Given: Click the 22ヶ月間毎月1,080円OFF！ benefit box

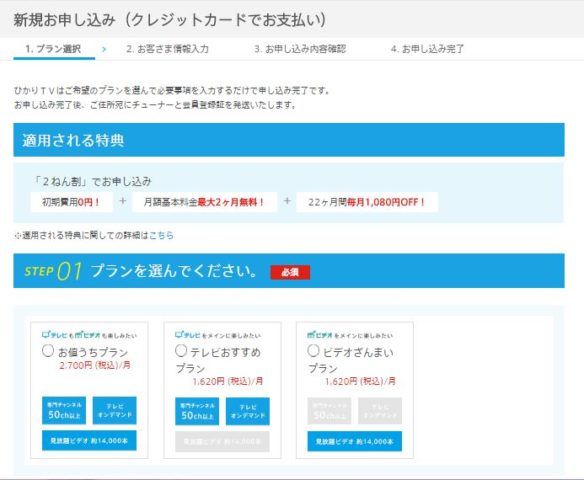Looking at the screenshot, I should pyautogui.click(x=367, y=202).
